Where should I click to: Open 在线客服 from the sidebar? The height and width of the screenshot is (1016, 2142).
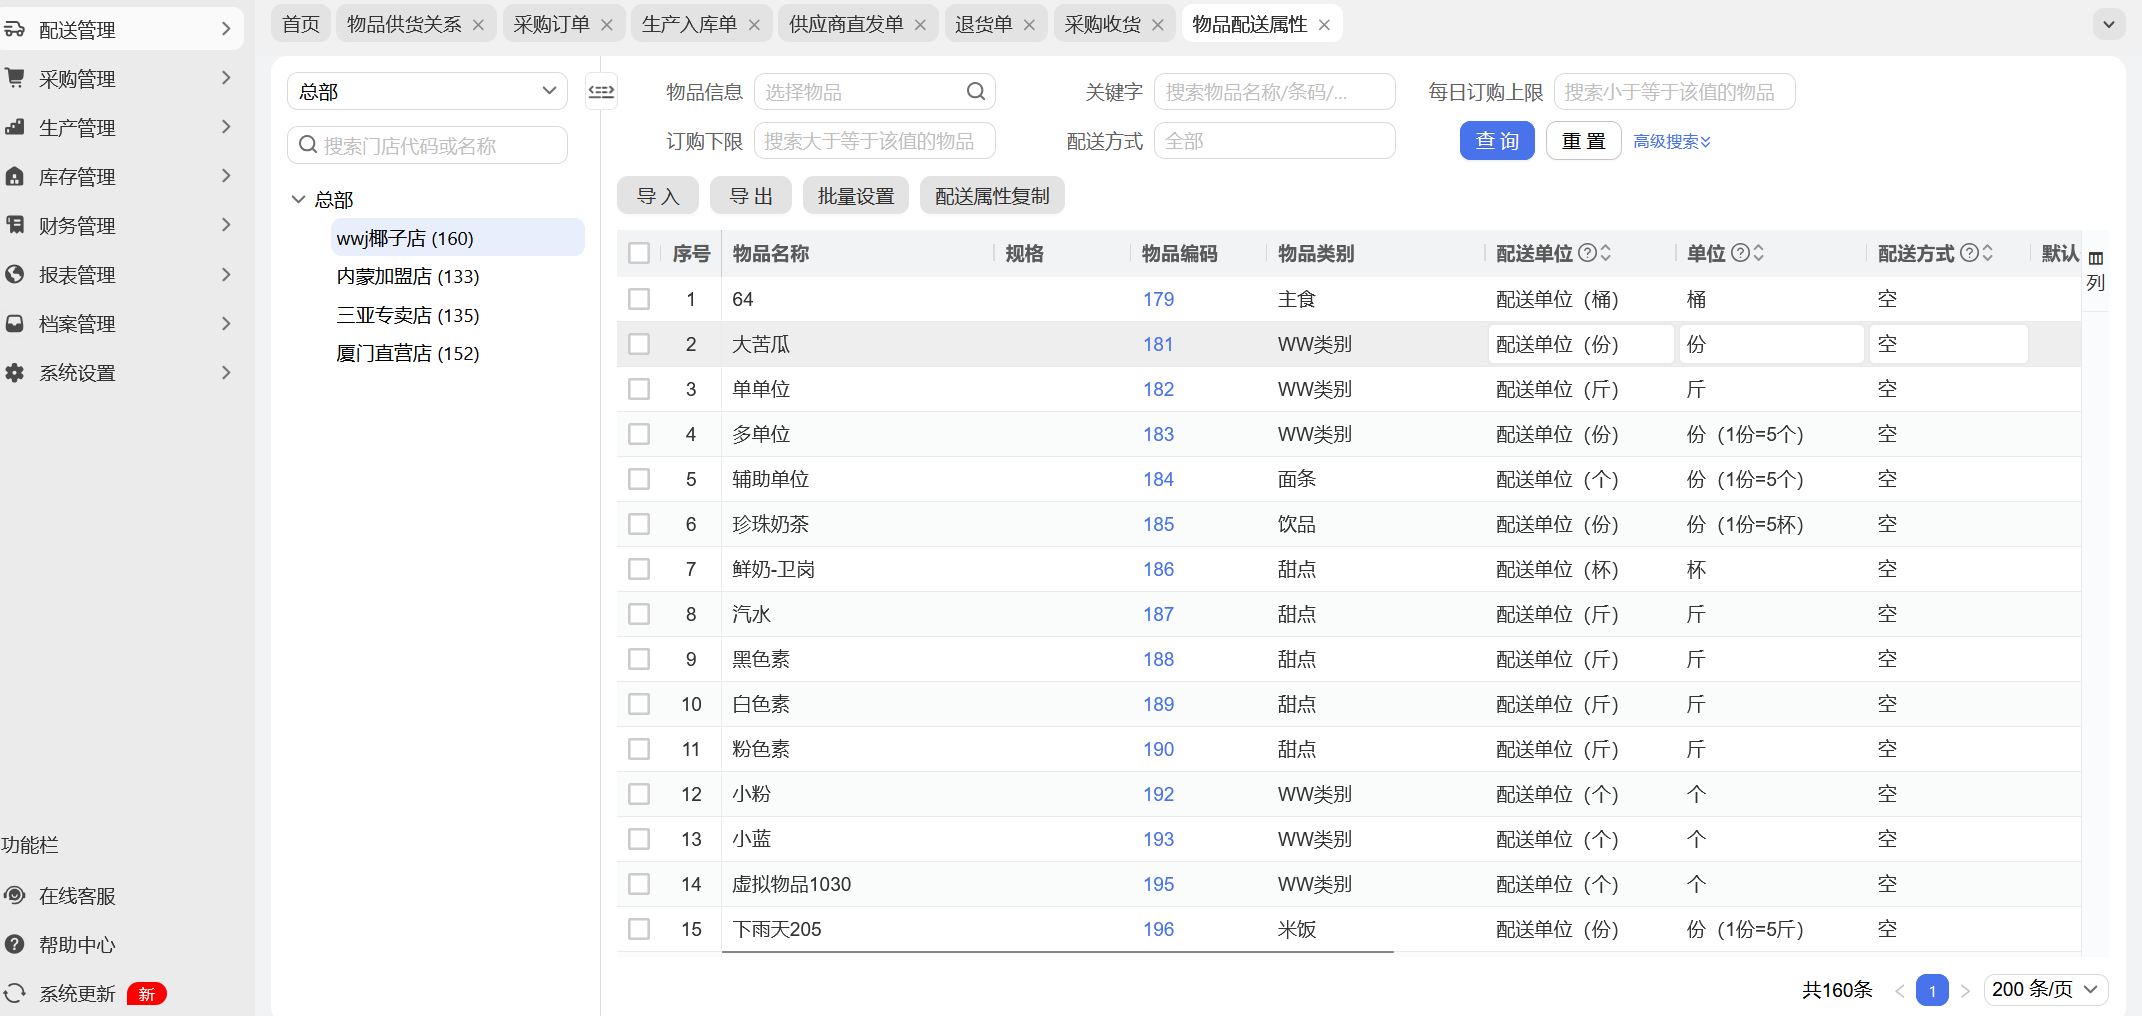pos(77,896)
